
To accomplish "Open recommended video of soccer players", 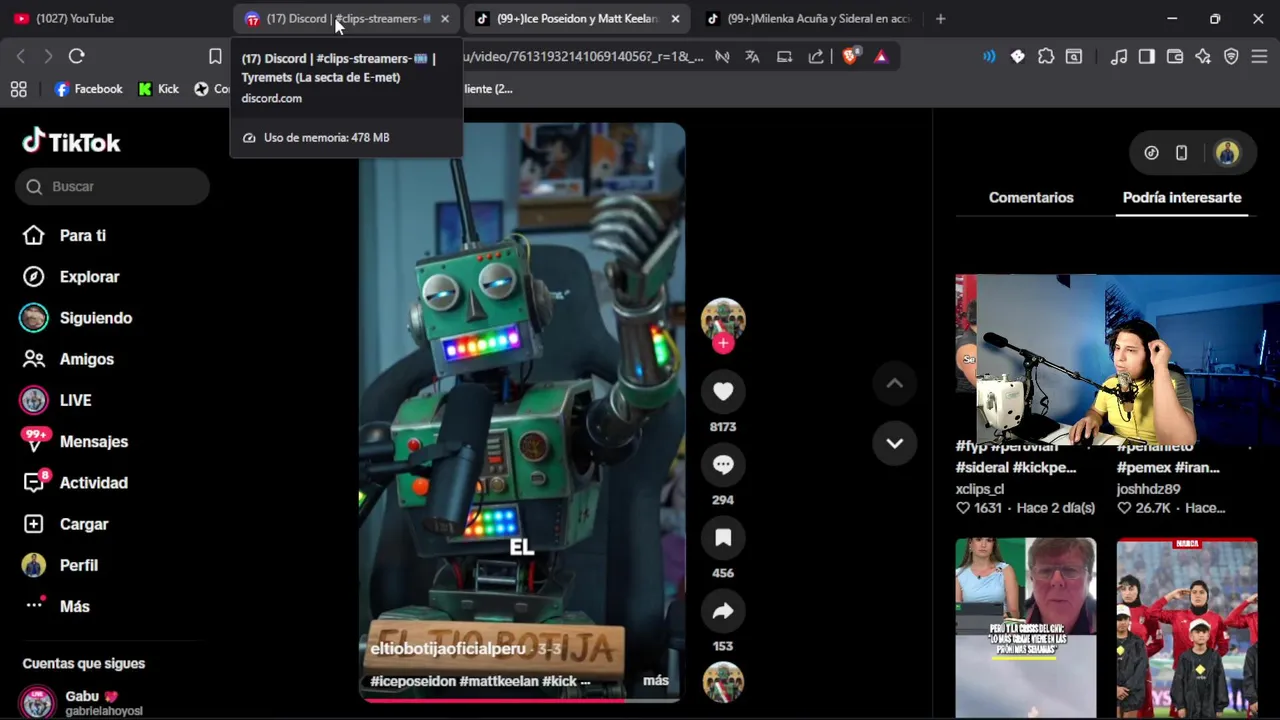I will pos(1187,628).
